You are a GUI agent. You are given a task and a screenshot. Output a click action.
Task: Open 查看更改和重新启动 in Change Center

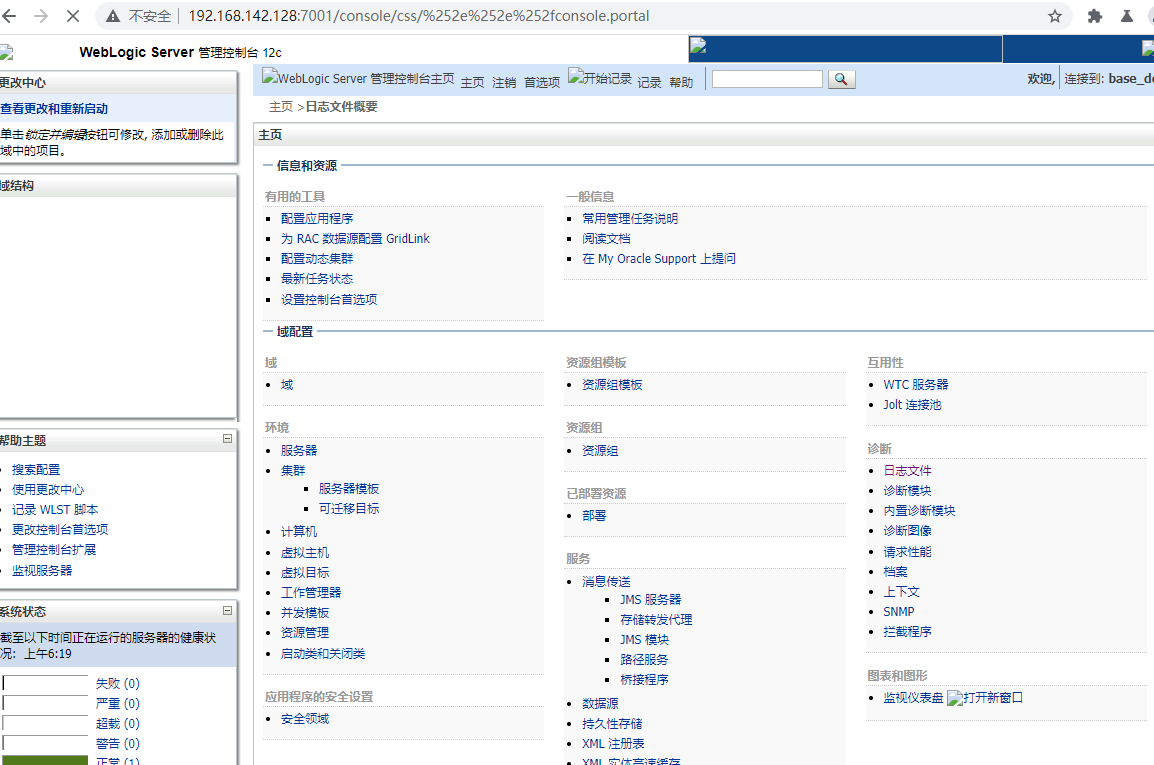(54, 108)
